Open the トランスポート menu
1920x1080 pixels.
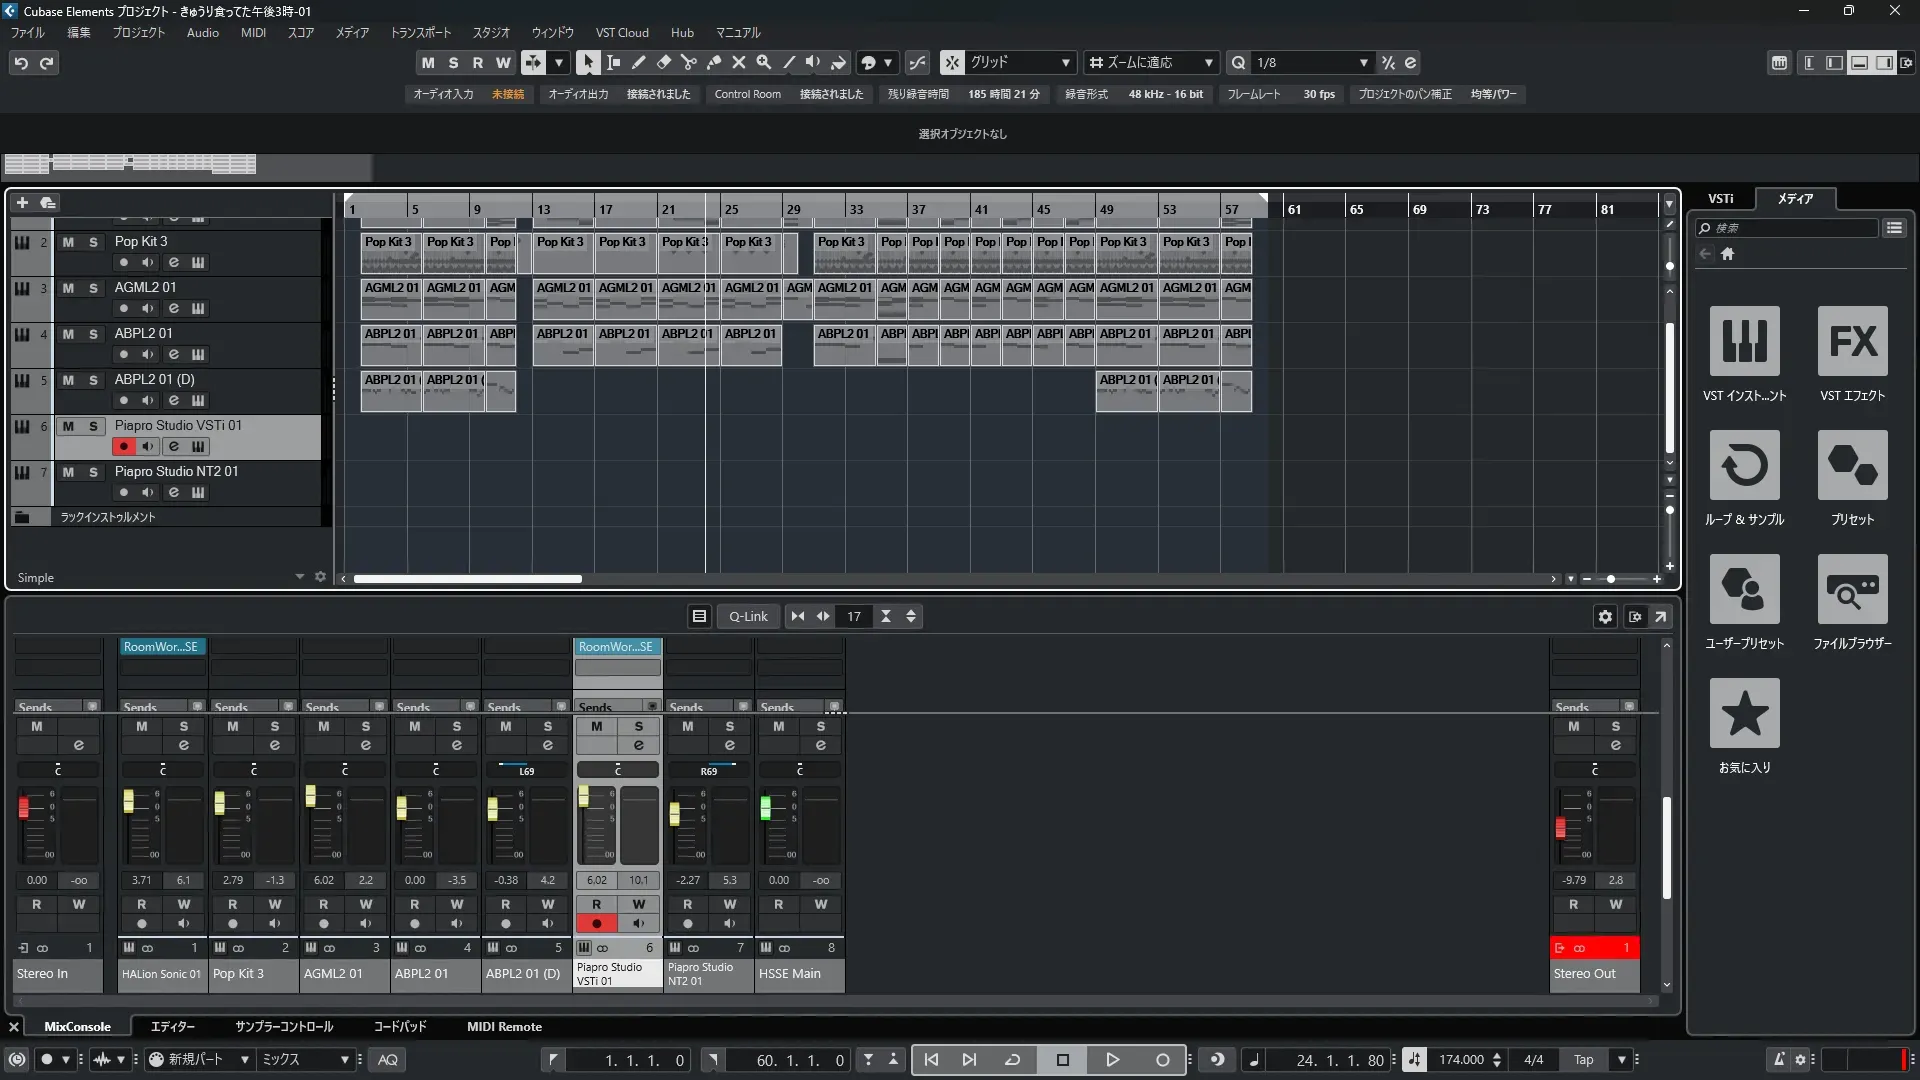(420, 32)
